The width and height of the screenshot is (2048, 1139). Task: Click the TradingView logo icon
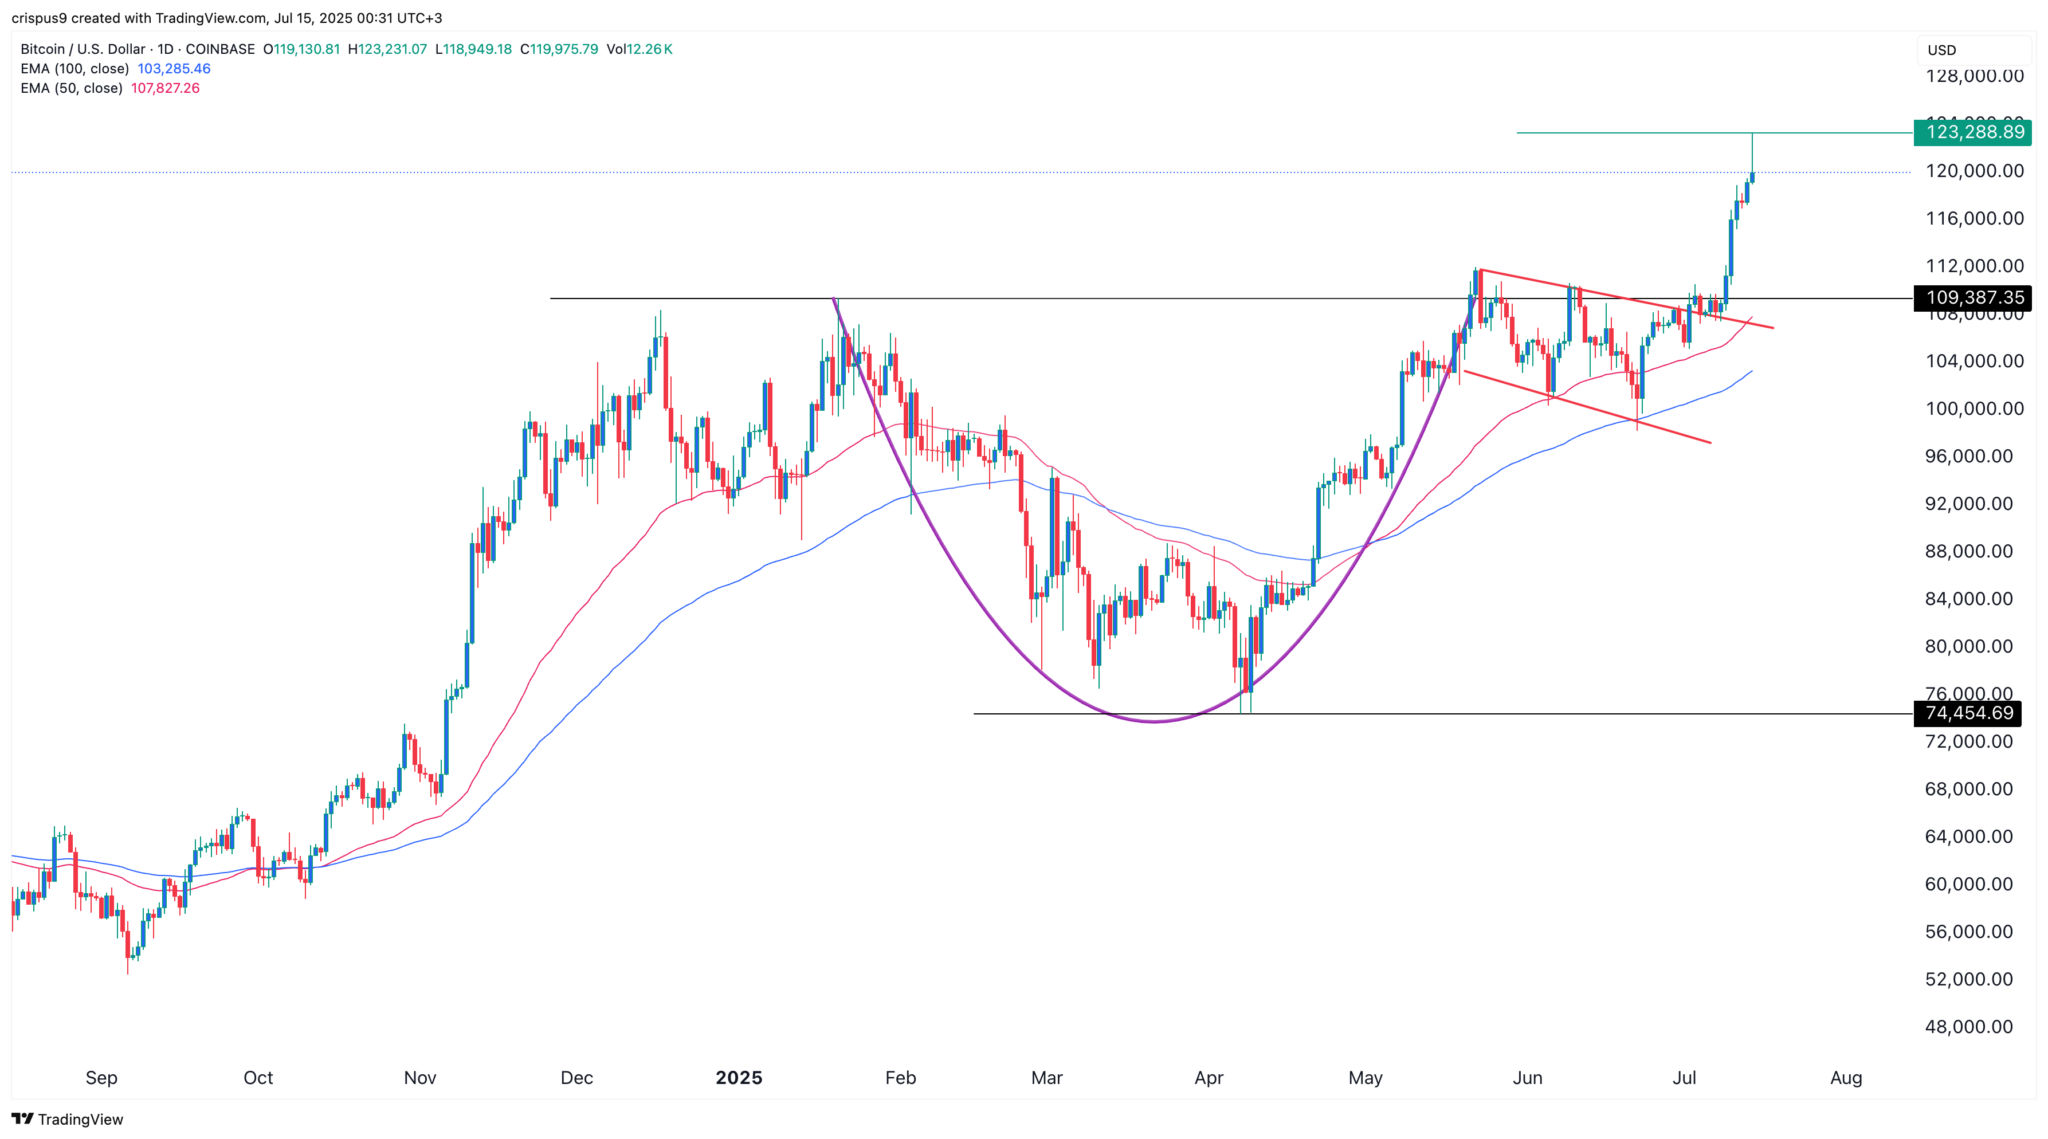[x=22, y=1119]
